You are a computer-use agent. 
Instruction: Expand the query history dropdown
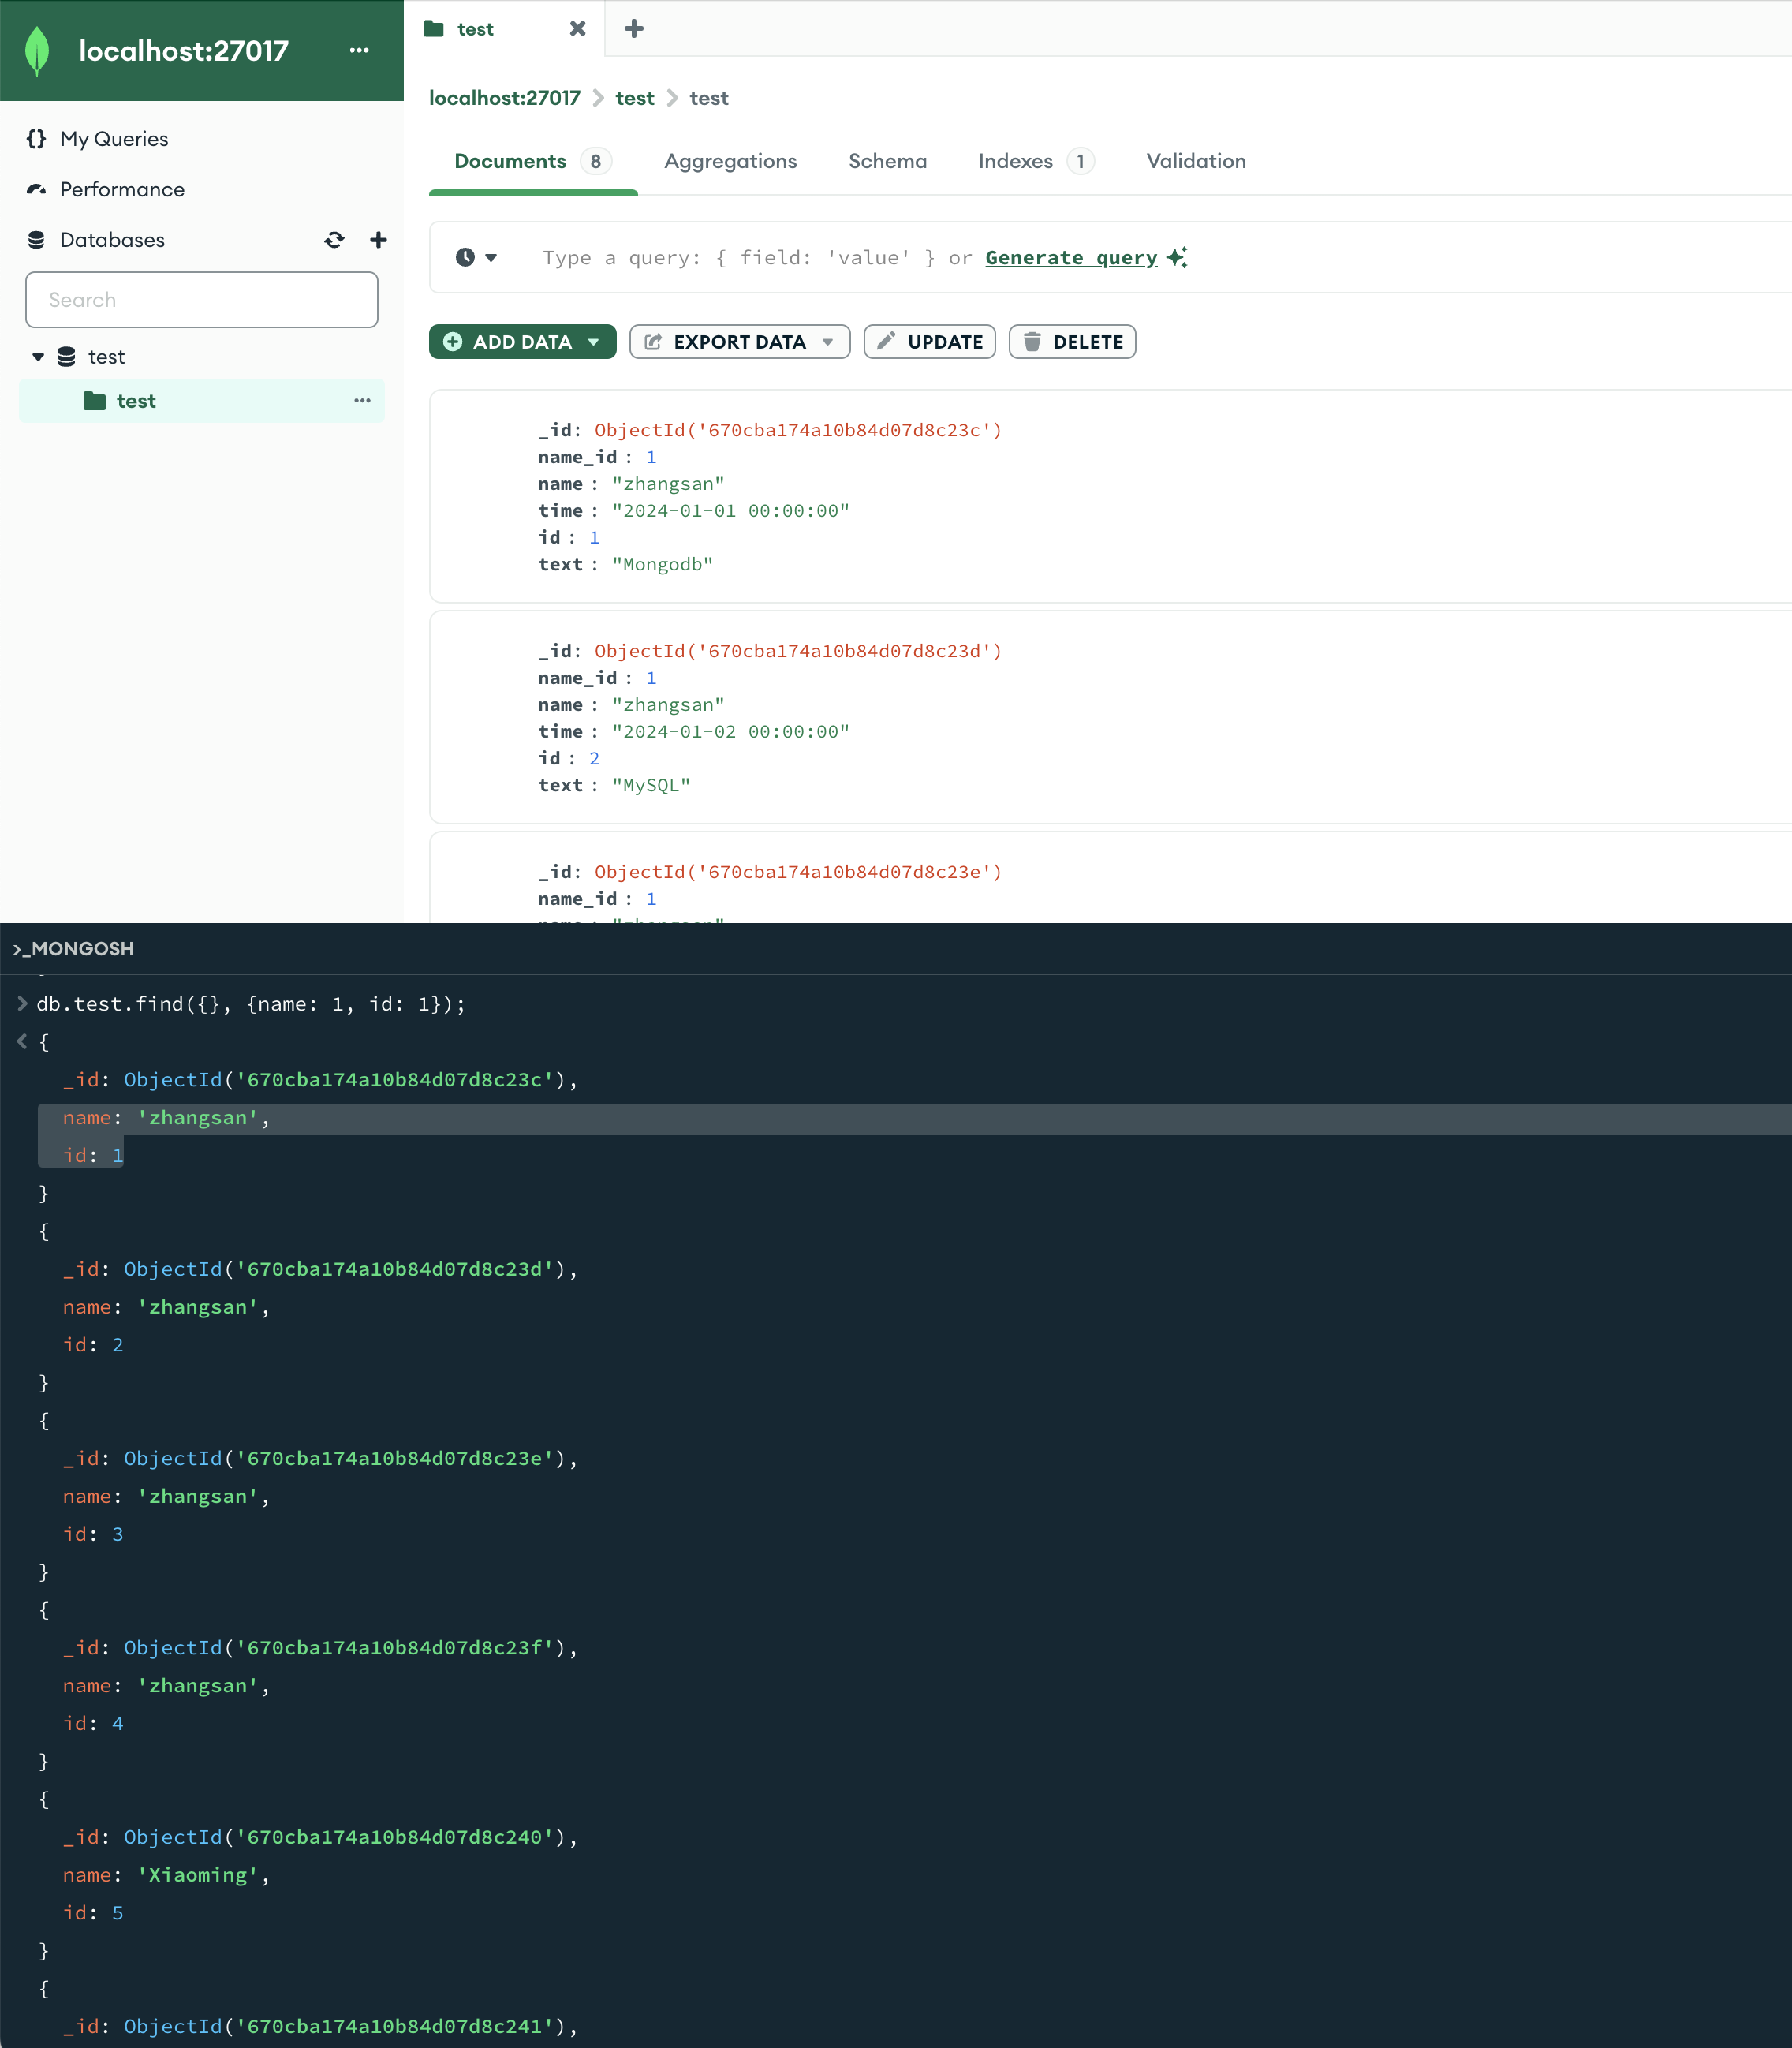pyautogui.click(x=476, y=258)
